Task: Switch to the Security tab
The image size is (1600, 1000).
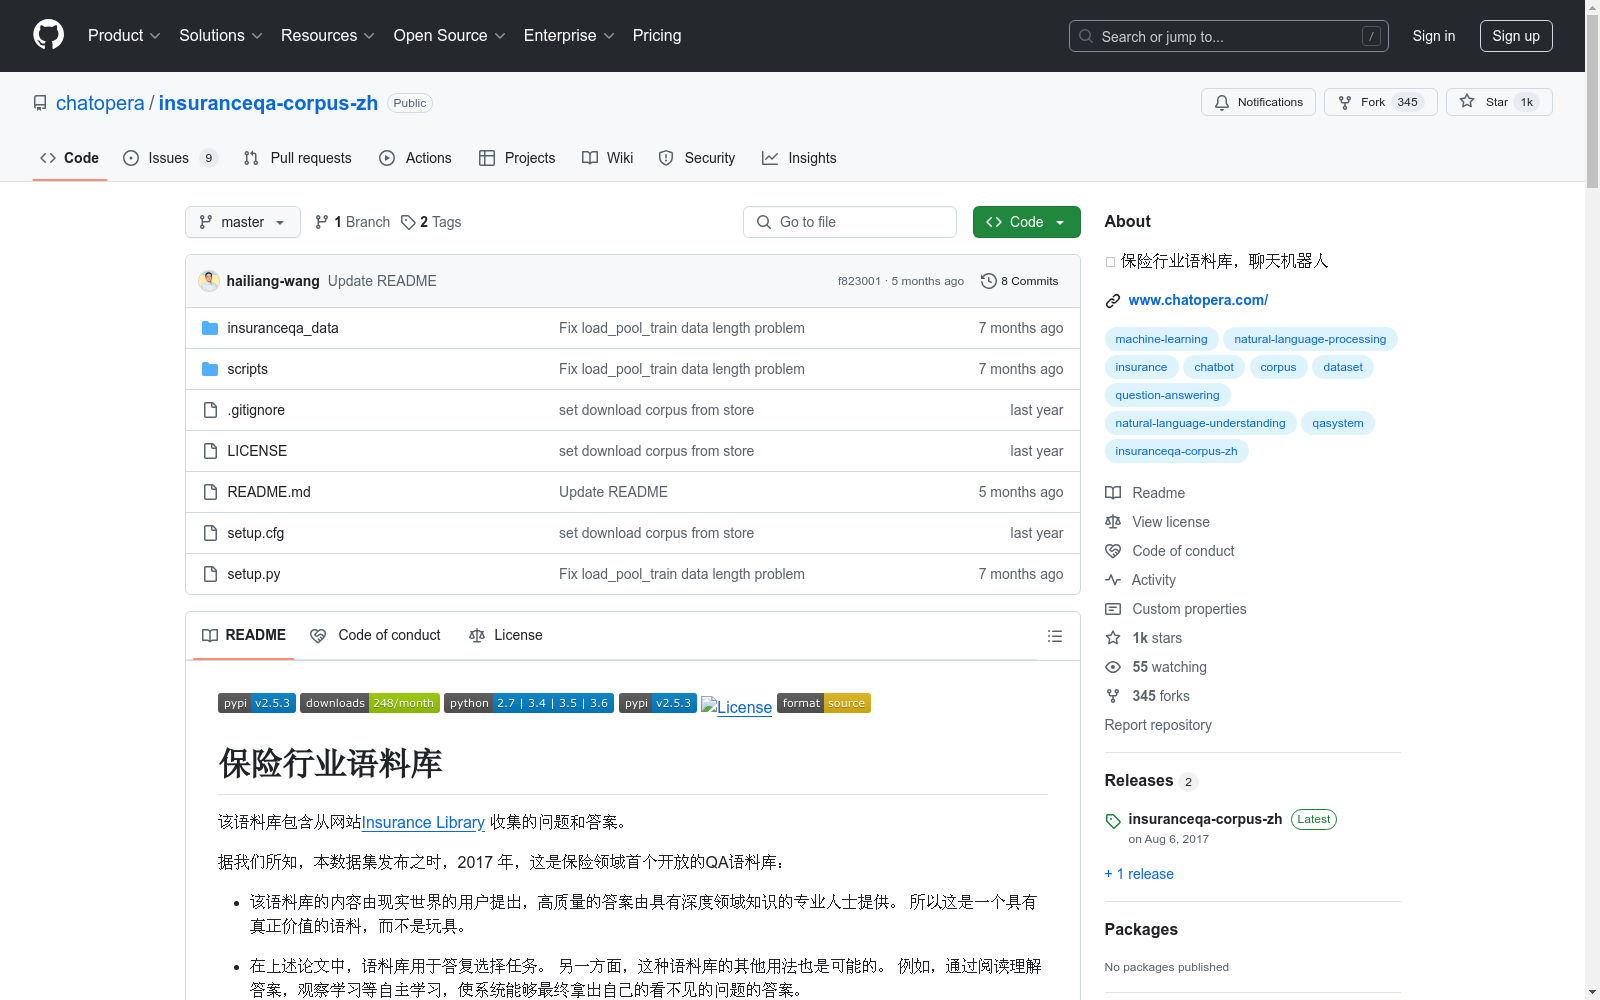Action: [x=697, y=158]
